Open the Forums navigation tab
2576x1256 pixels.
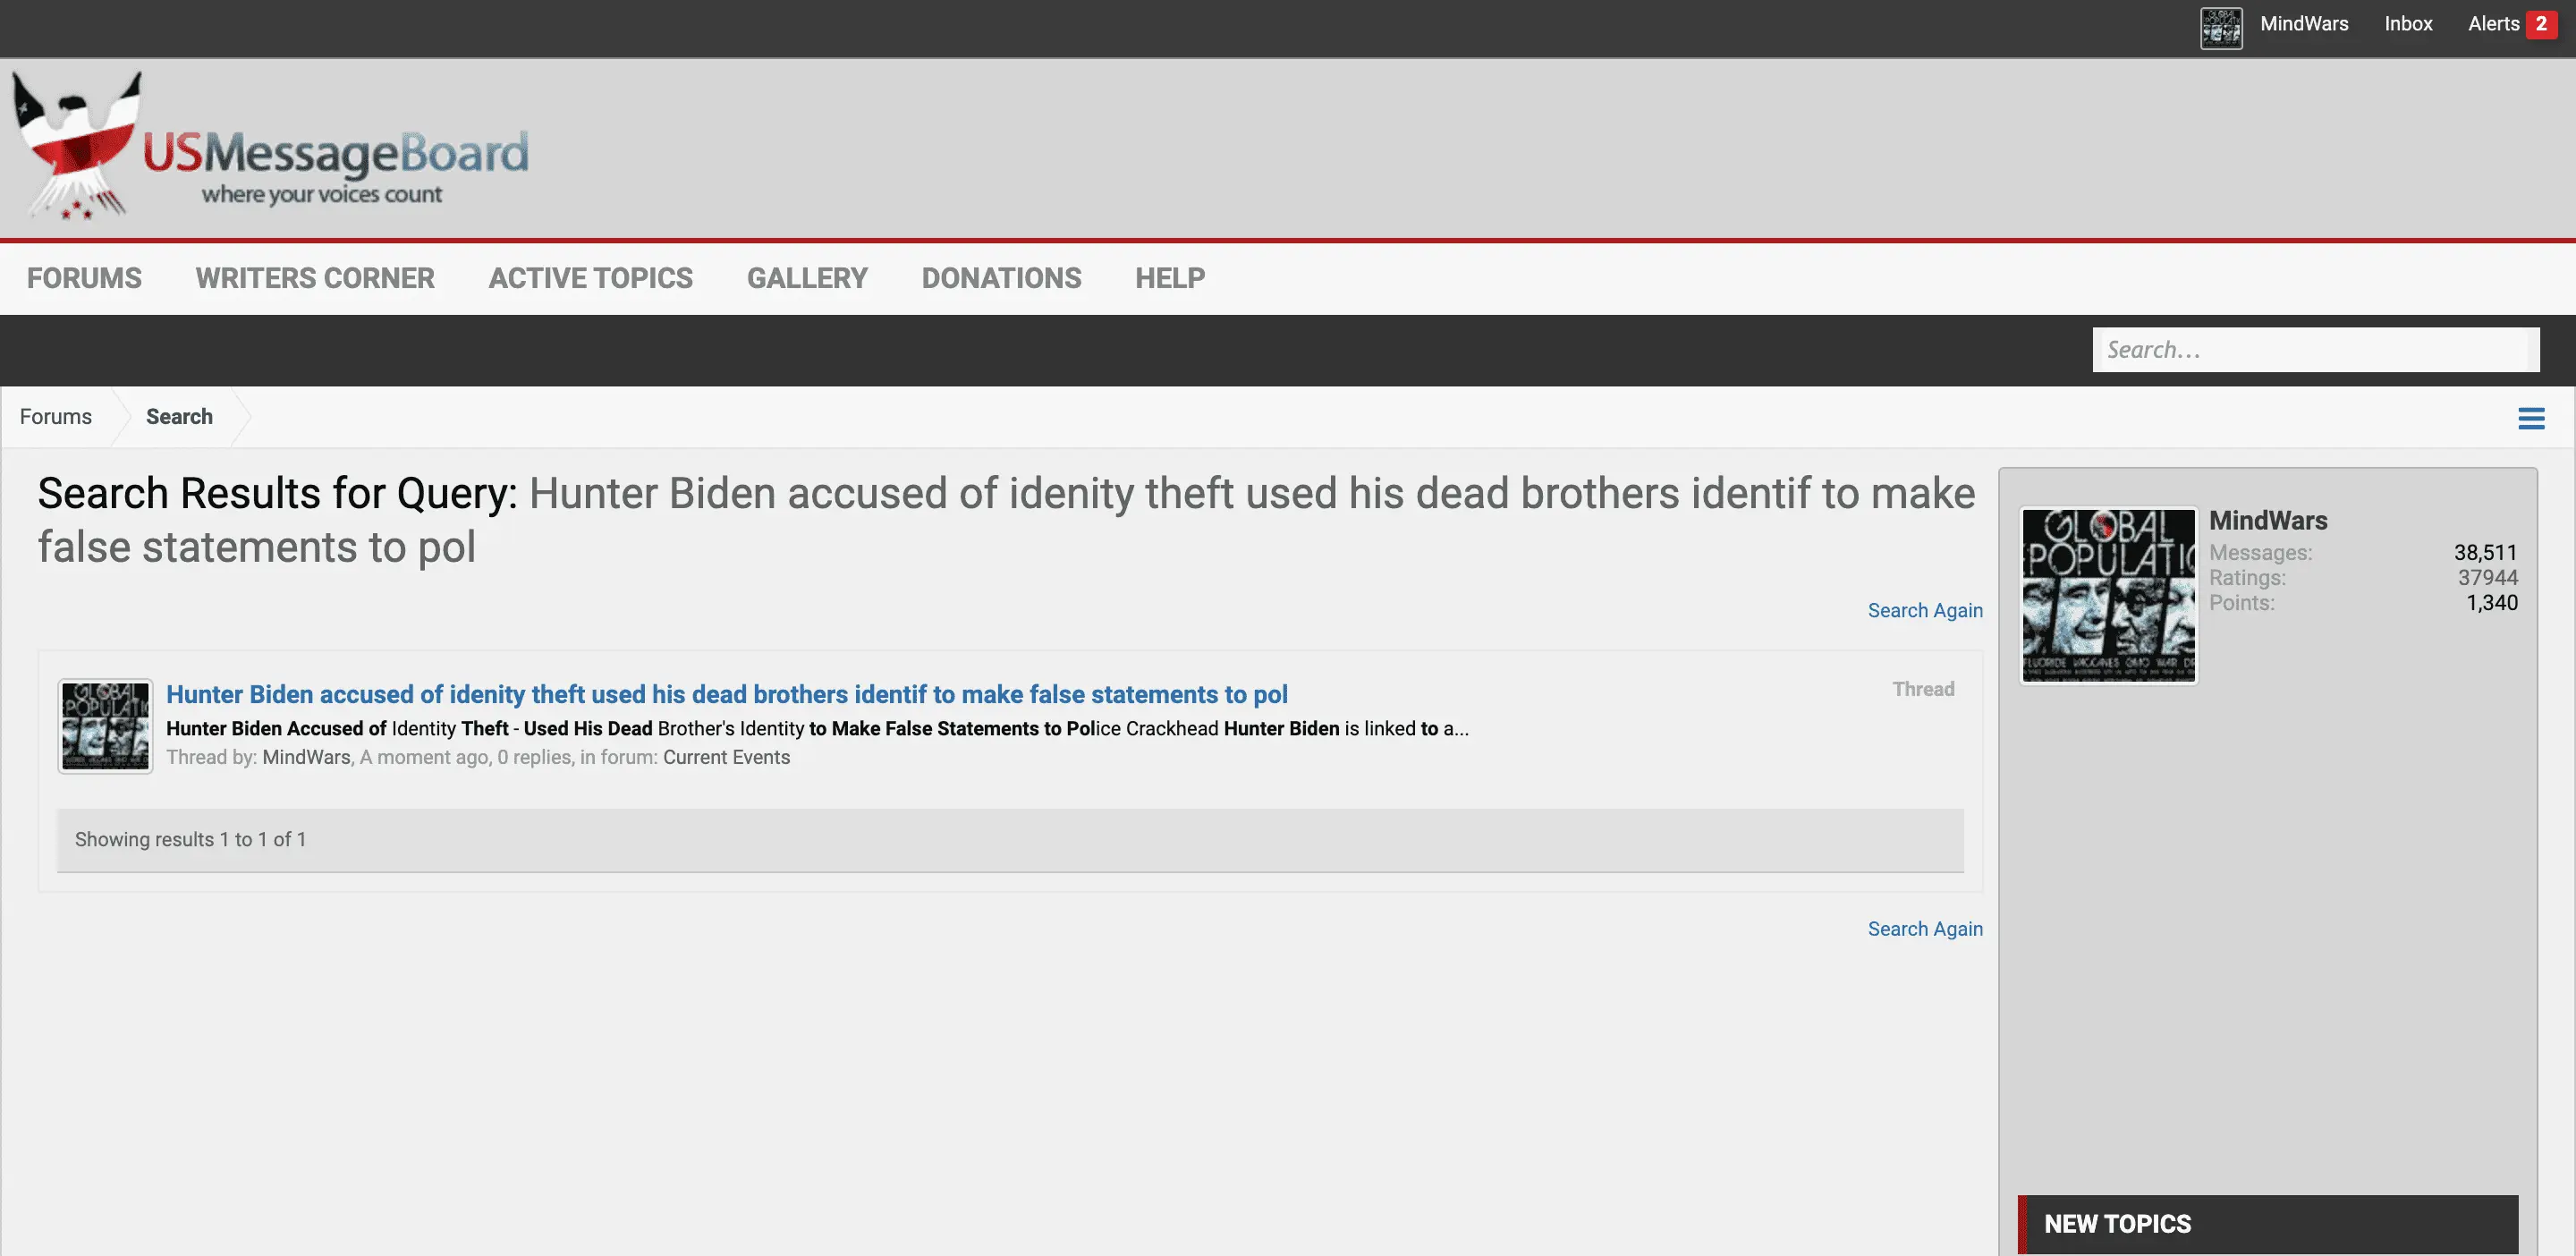[84, 278]
